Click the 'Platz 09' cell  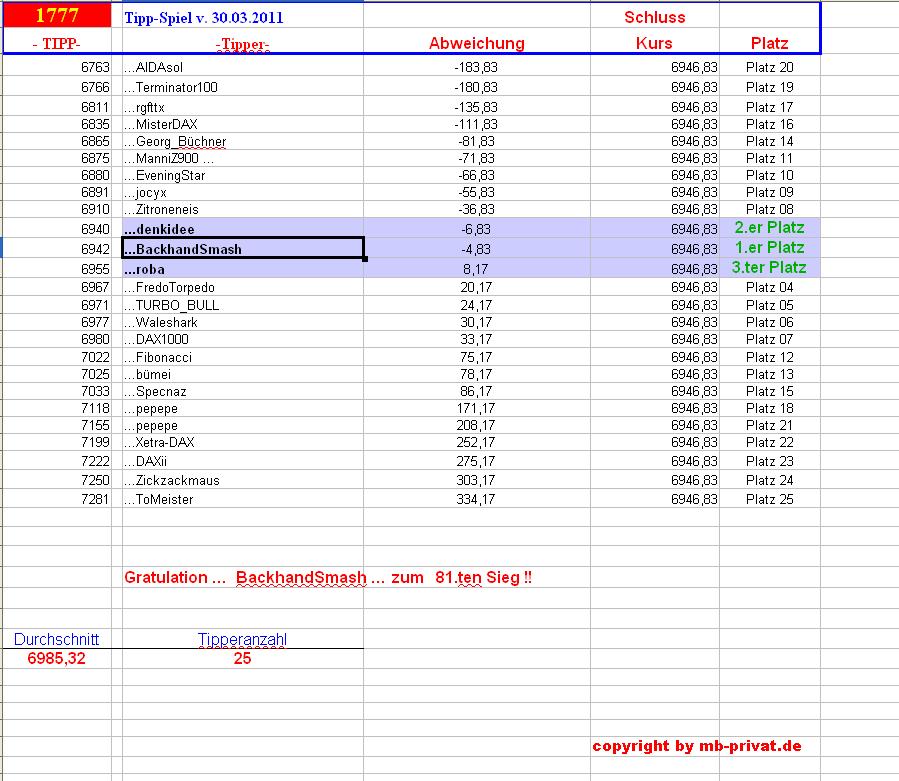point(769,193)
